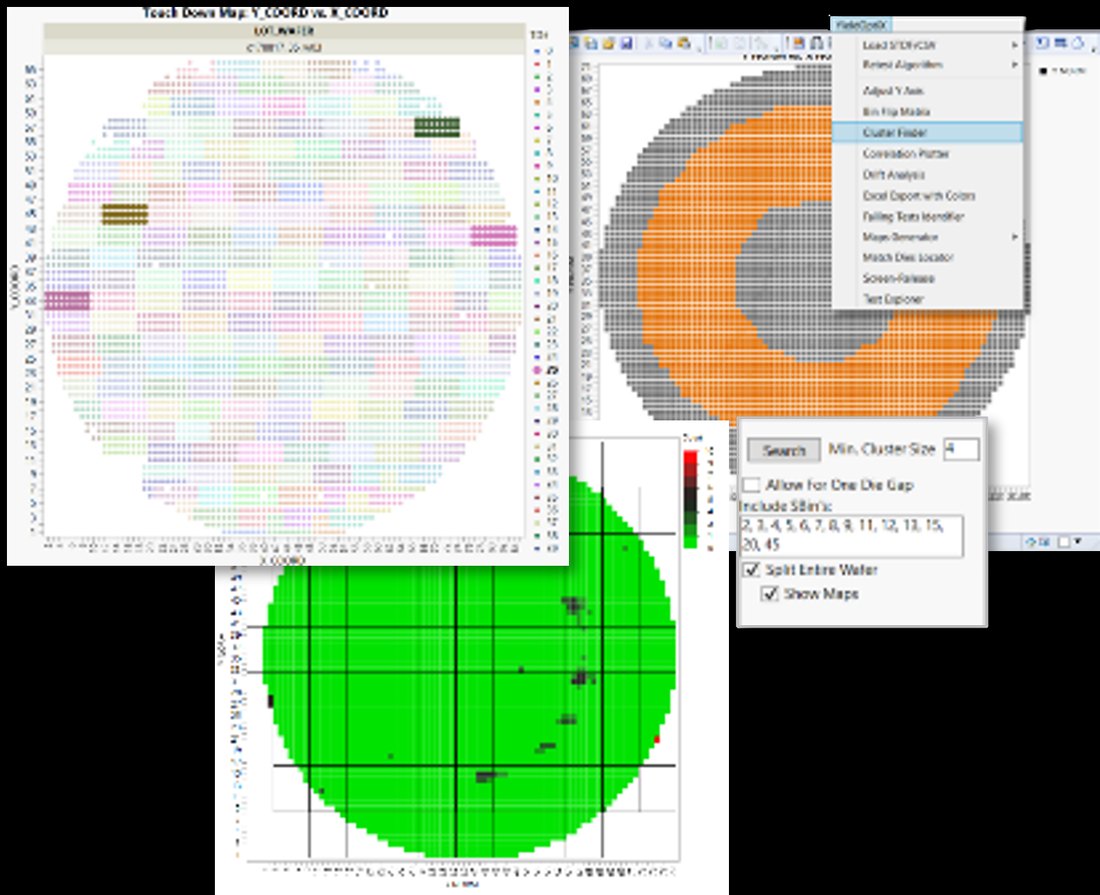Click the black legend marker in right panel
This screenshot has width=1100, height=895.
[1043, 71]
